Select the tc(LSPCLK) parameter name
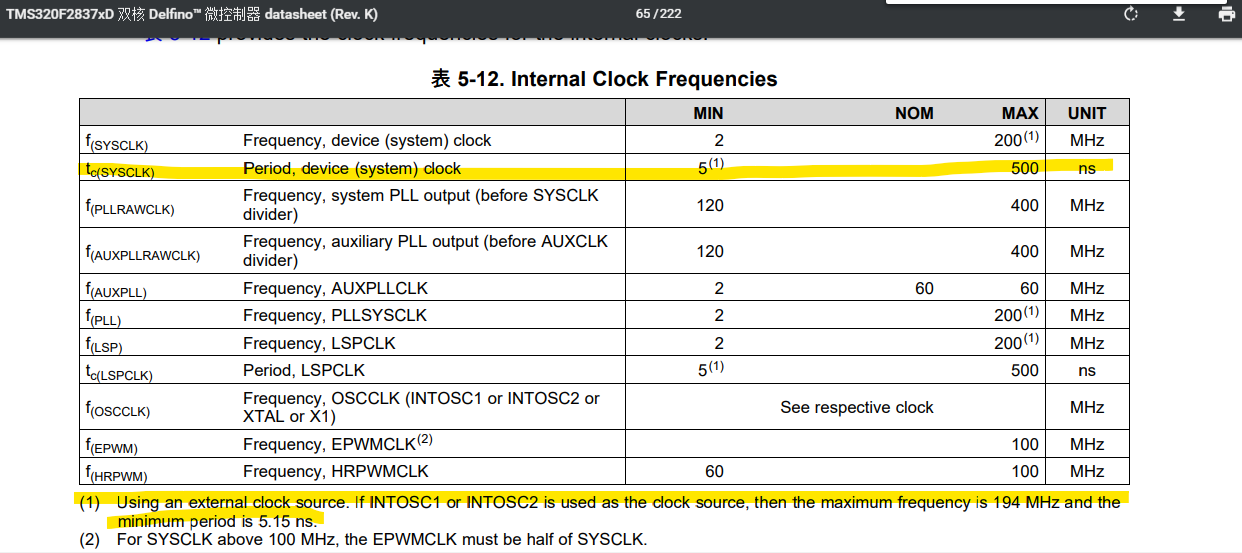Image resolution: width=1242 pixels, height=553 pixels. coord(119,372)
